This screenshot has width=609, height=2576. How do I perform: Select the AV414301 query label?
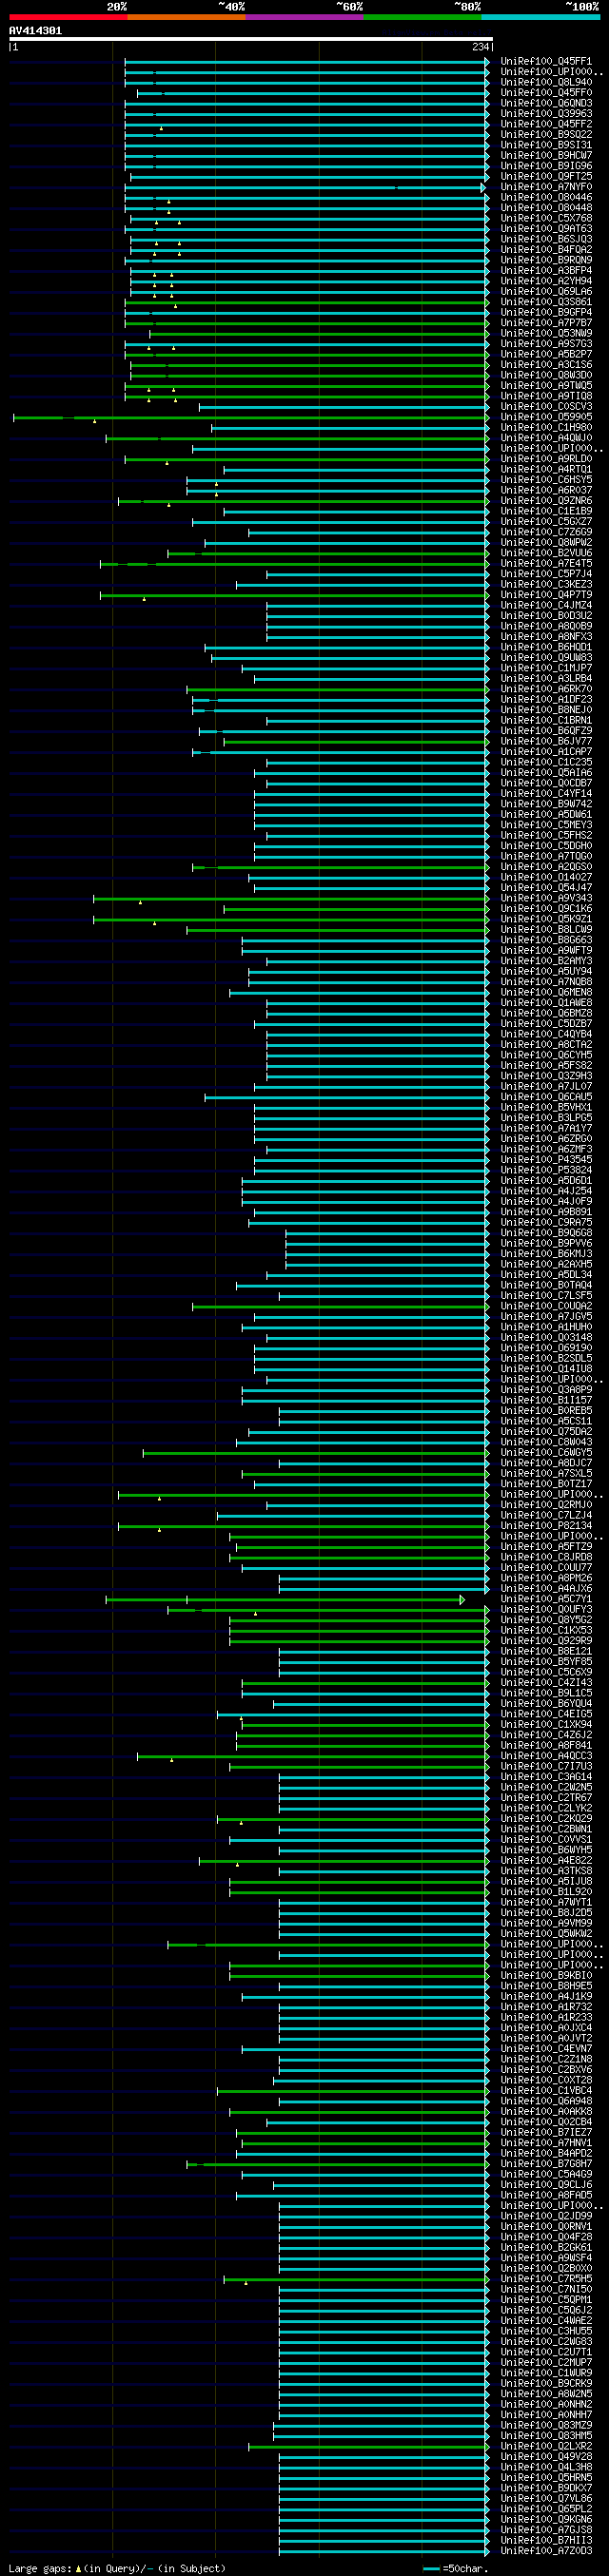tap(36, 31)
